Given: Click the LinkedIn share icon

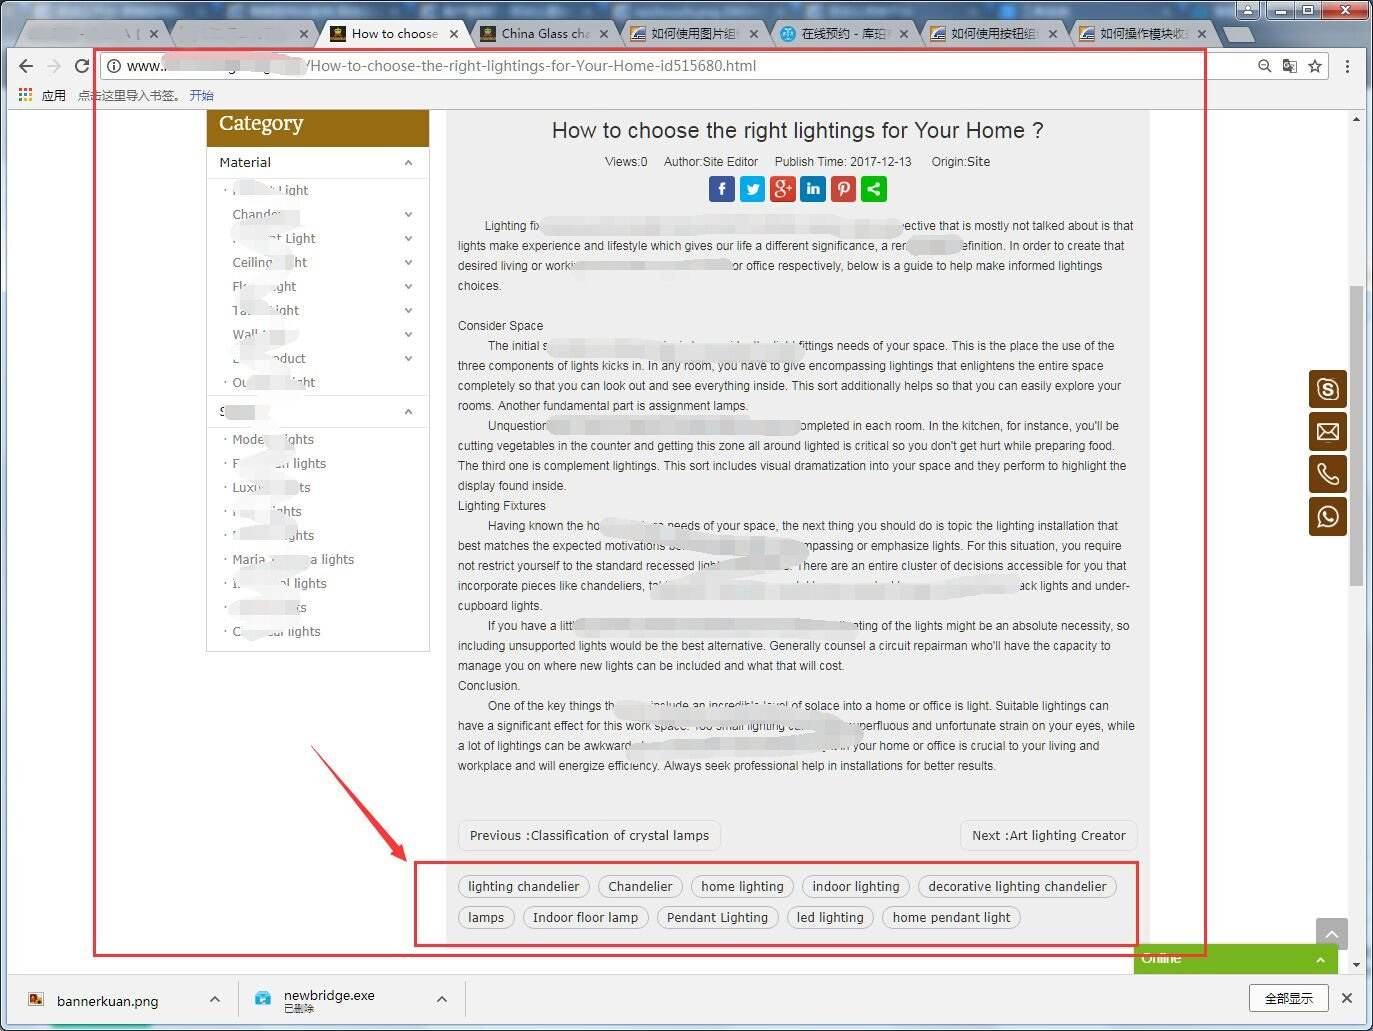Looking at the screenshot, I should [x=813, y=189].
